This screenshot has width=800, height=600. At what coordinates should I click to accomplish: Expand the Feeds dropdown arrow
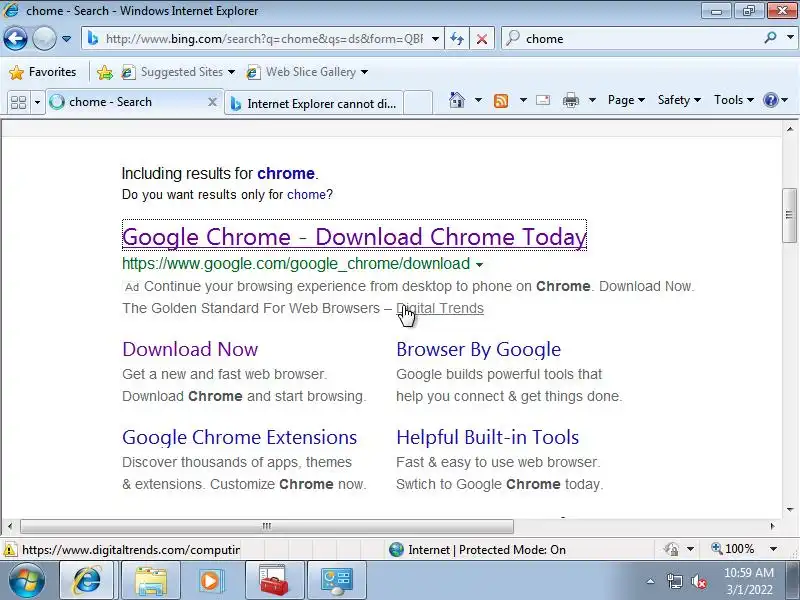tap(523, 100)
